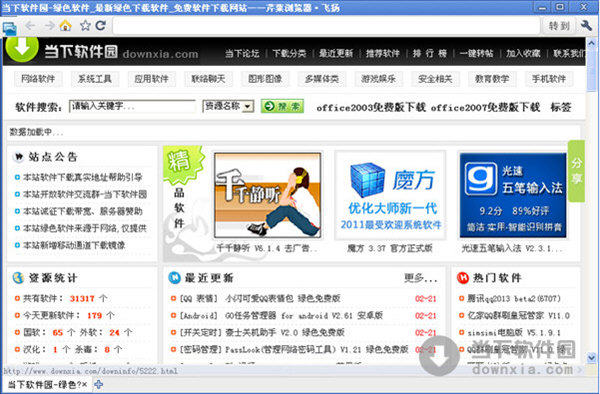
Task: Open 下载分类 in top navigation
Action: click(289, 53)
